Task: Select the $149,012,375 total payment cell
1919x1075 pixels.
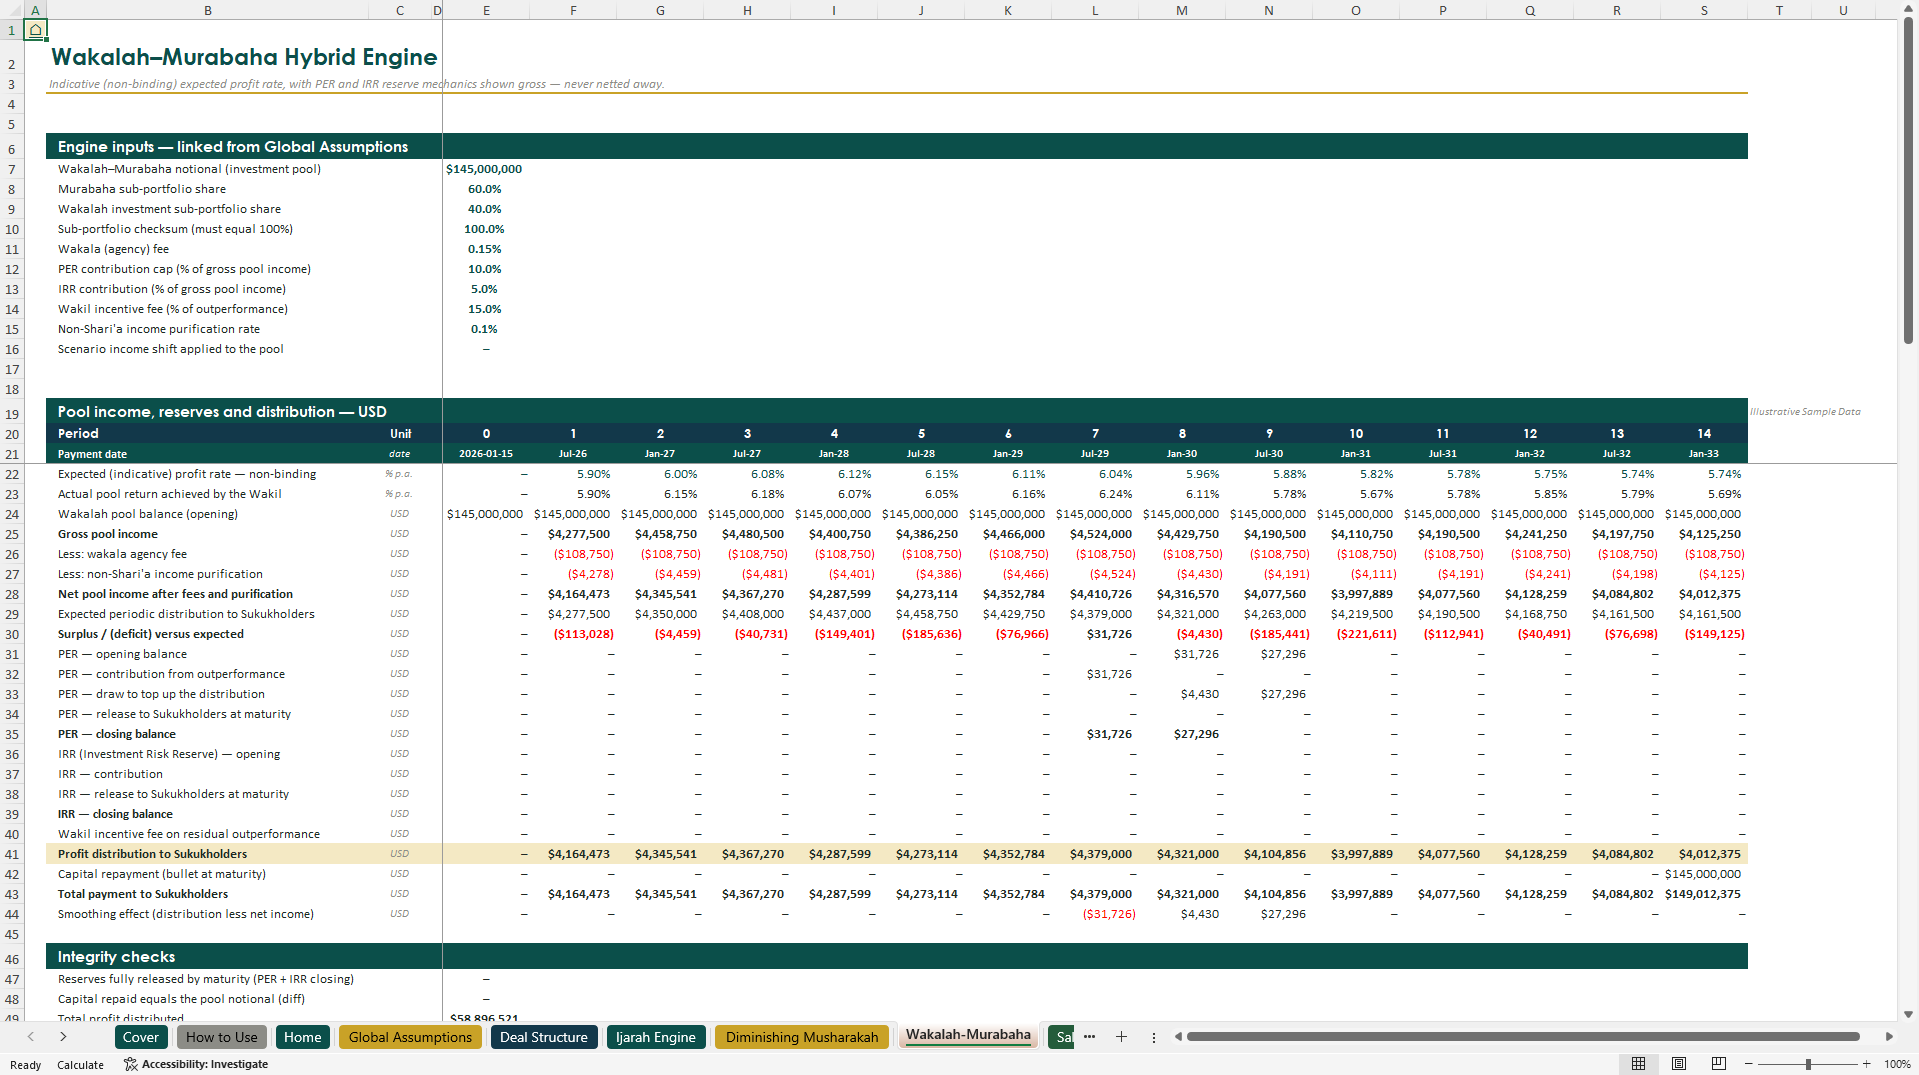Action: click(1704, 894)
